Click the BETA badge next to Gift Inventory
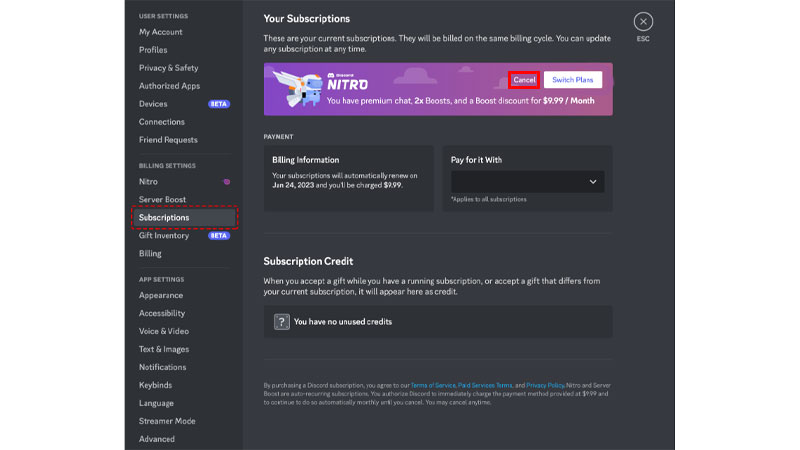The height and width of the screenshot is (450, 800). pos(219,236)
